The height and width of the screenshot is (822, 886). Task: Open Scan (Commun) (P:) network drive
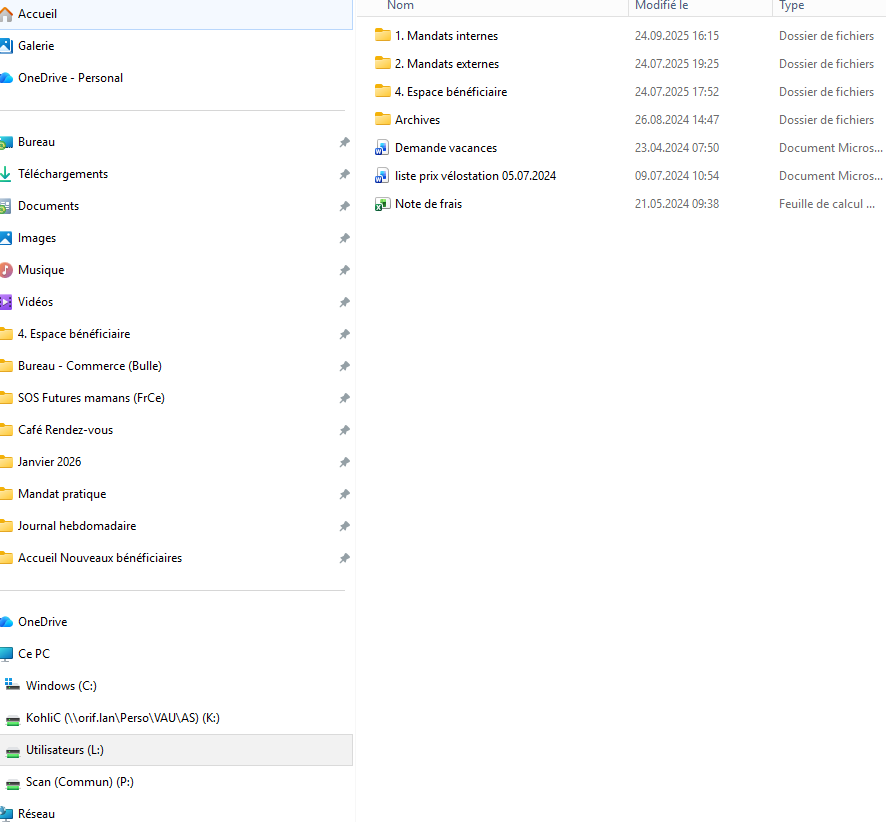tap(79, 782)
